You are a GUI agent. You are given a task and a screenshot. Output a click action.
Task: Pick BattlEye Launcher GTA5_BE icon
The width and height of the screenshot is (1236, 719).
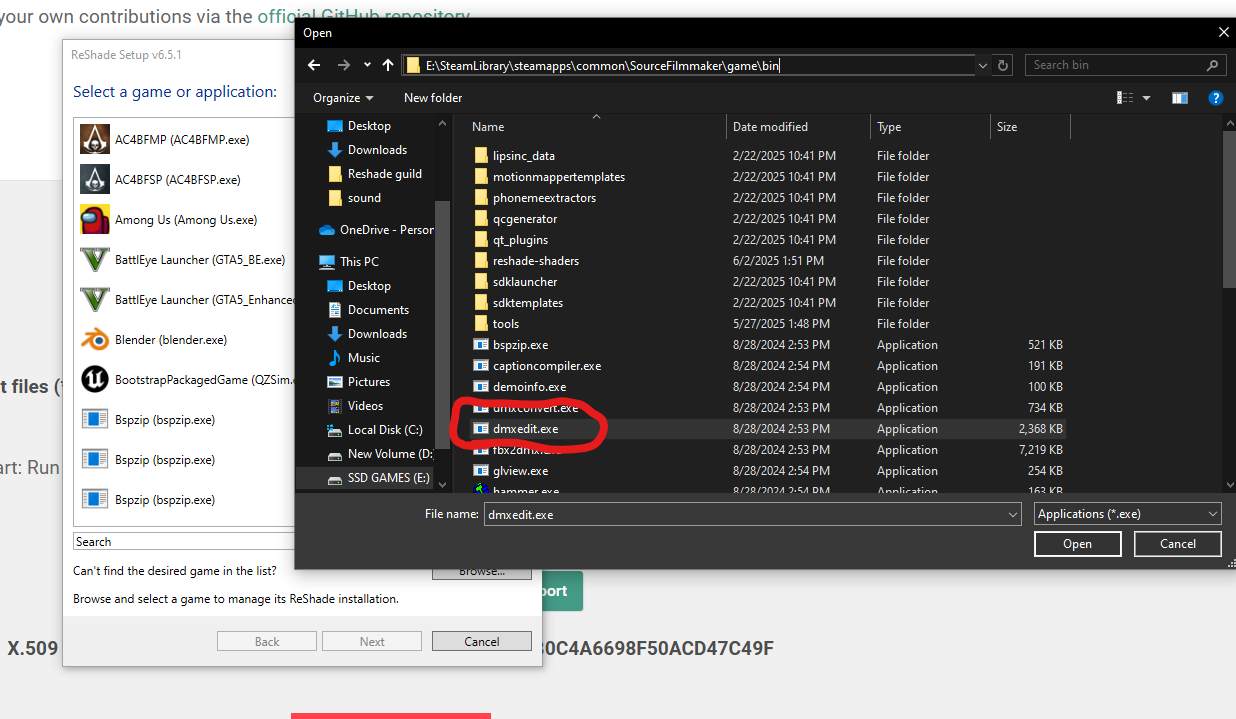click(x=94, y=259)
